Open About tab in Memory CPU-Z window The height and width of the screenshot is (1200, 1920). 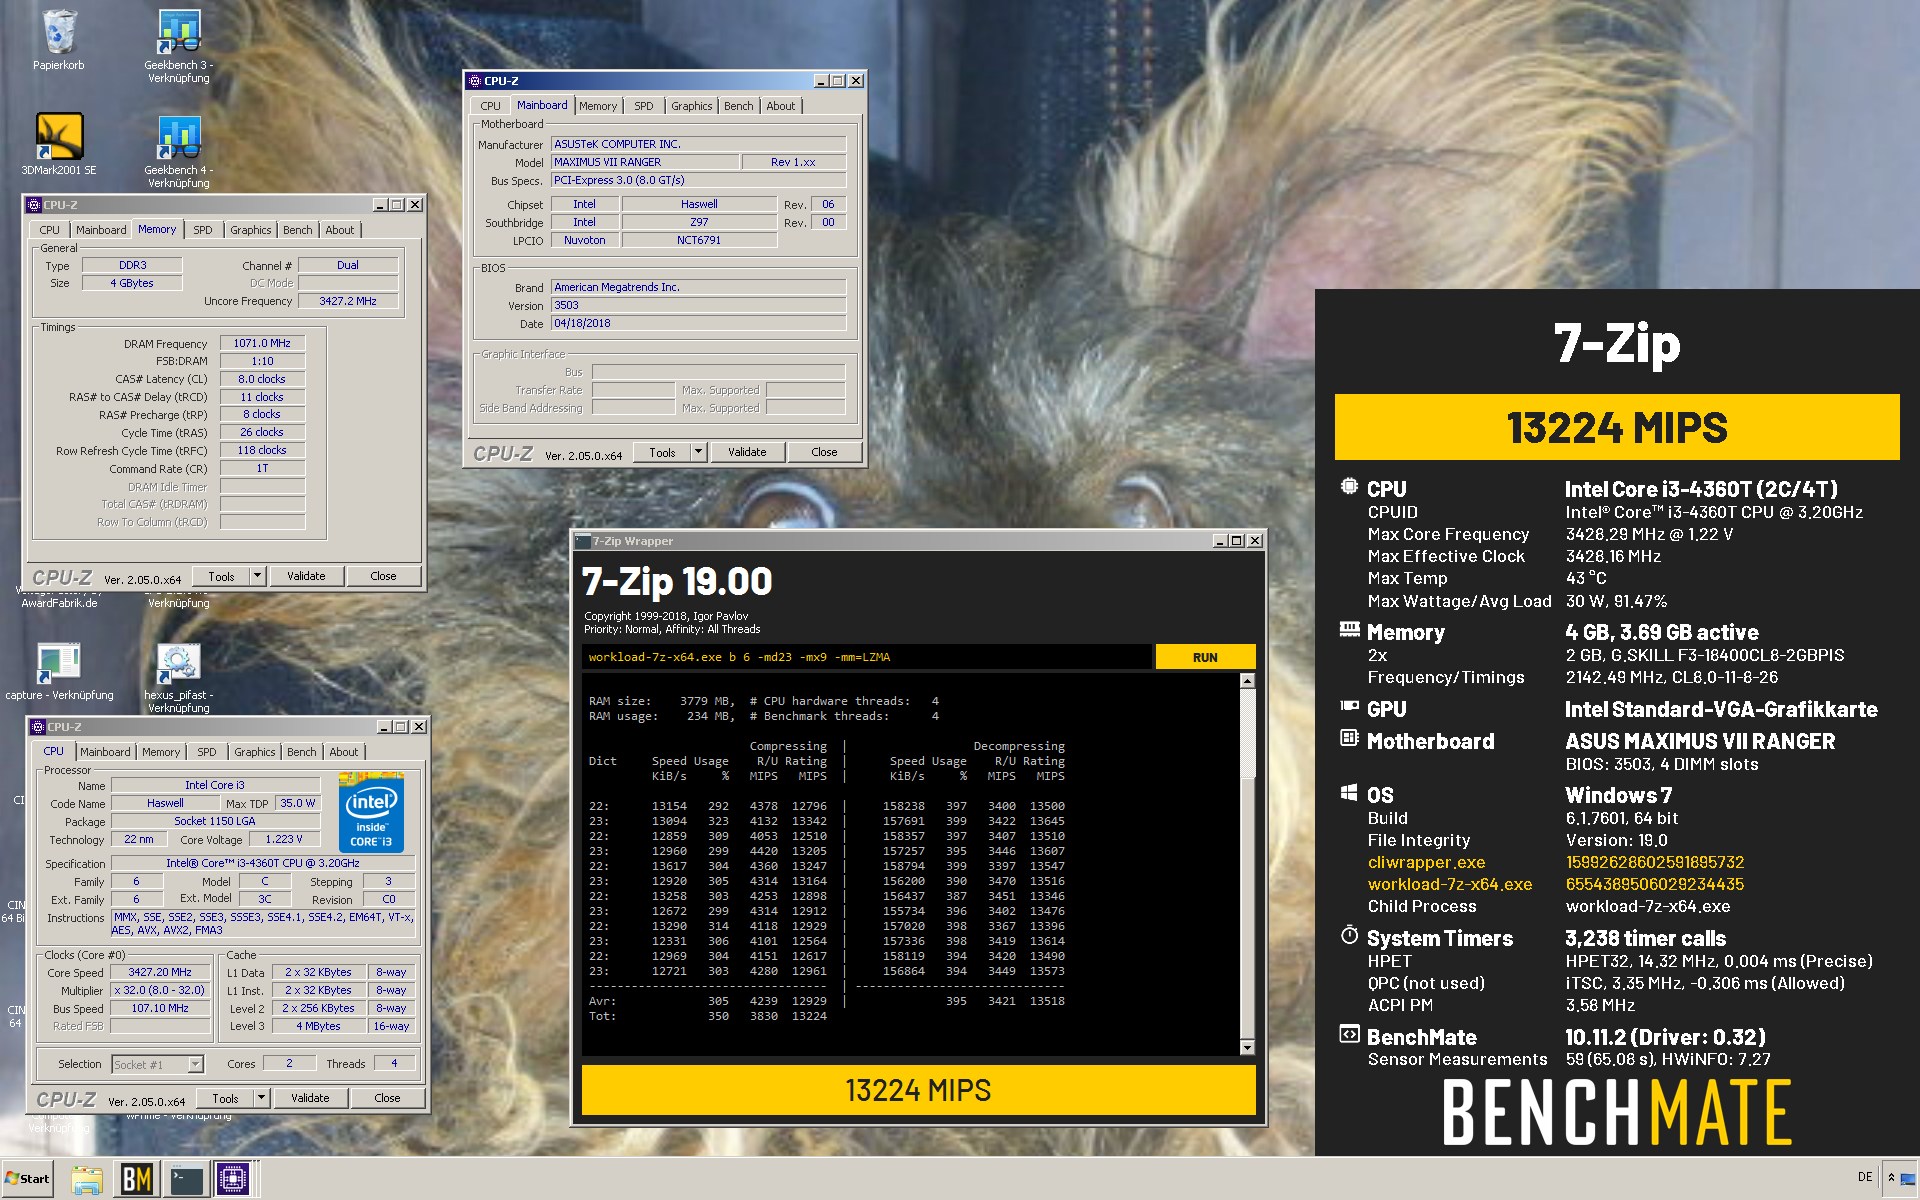pos(339,230)
